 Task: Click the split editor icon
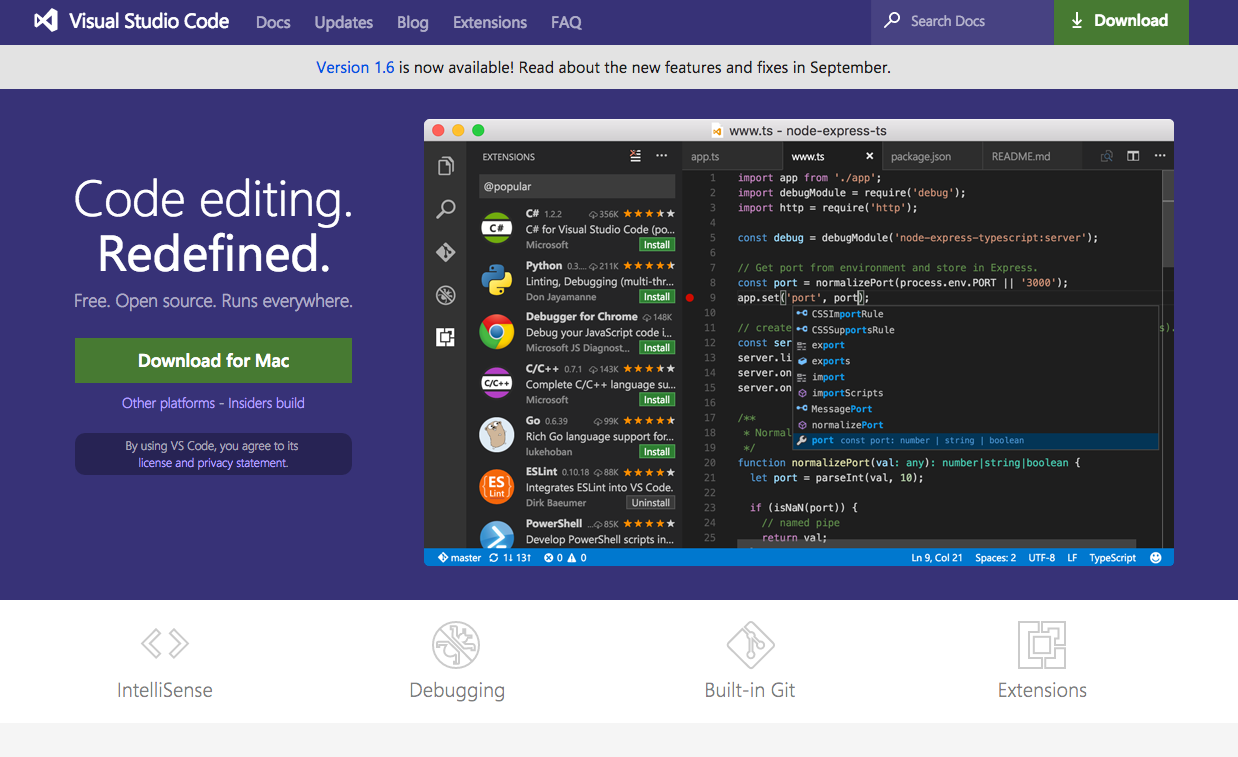coord(1133,156)
